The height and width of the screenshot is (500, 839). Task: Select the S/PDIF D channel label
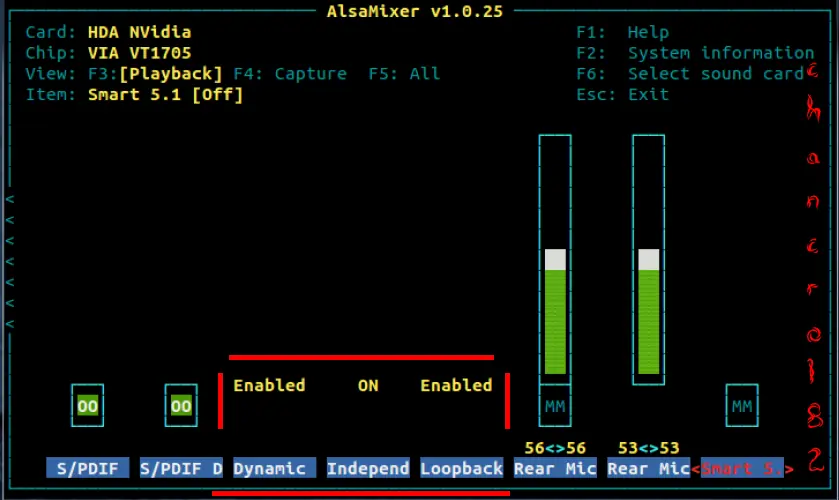[181, 468]
